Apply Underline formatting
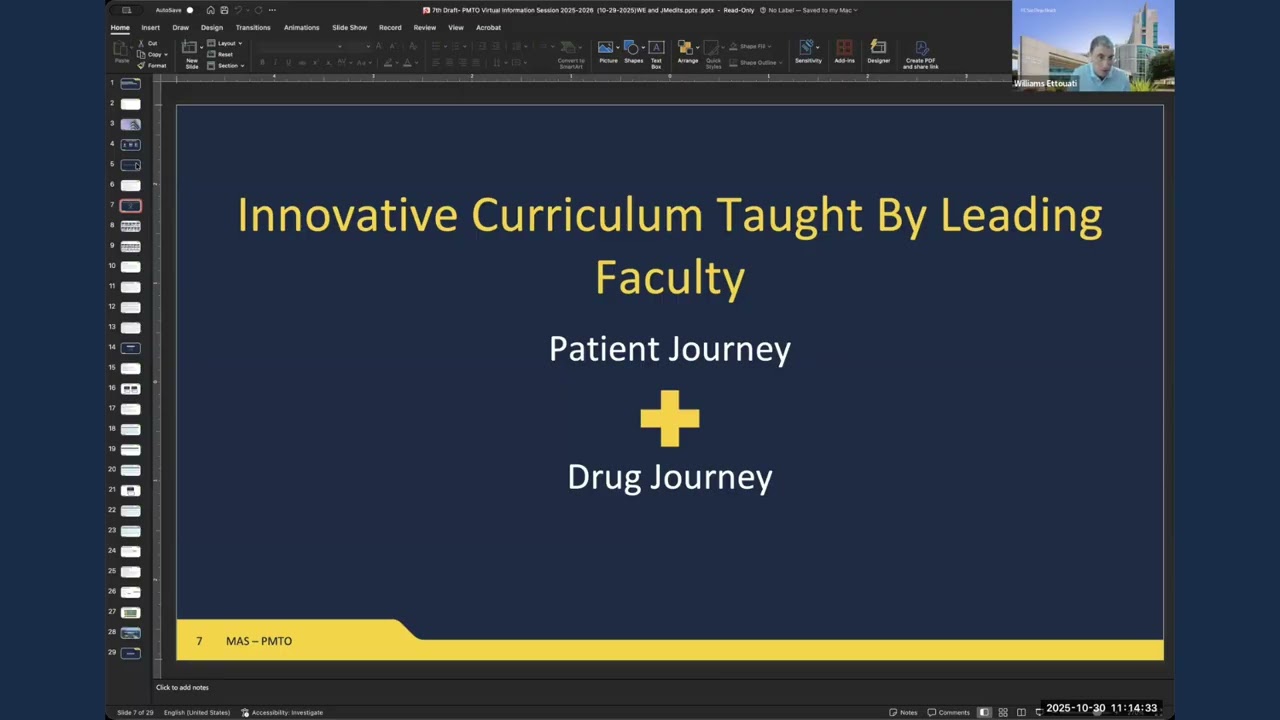 pyautogui.click(x=288, y=63)
